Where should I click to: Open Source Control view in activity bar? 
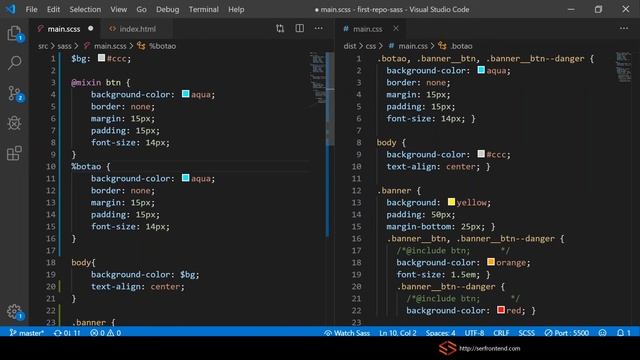[x=14, y=93]
